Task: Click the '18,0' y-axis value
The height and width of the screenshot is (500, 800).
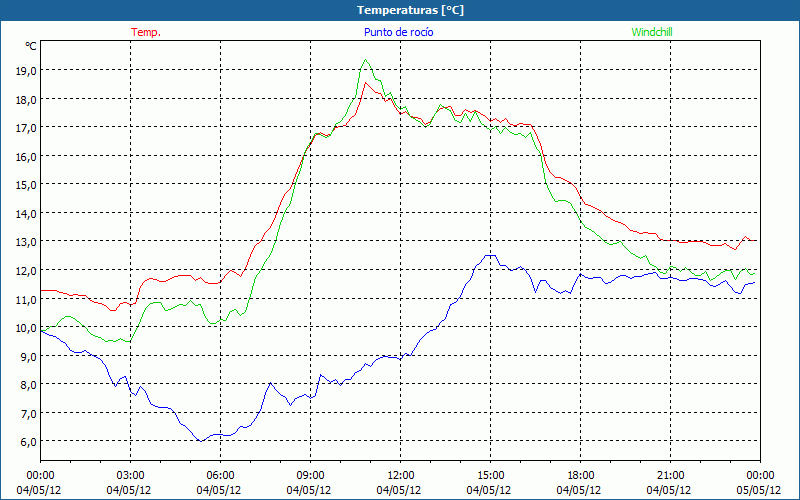Action: pos(26,99)
